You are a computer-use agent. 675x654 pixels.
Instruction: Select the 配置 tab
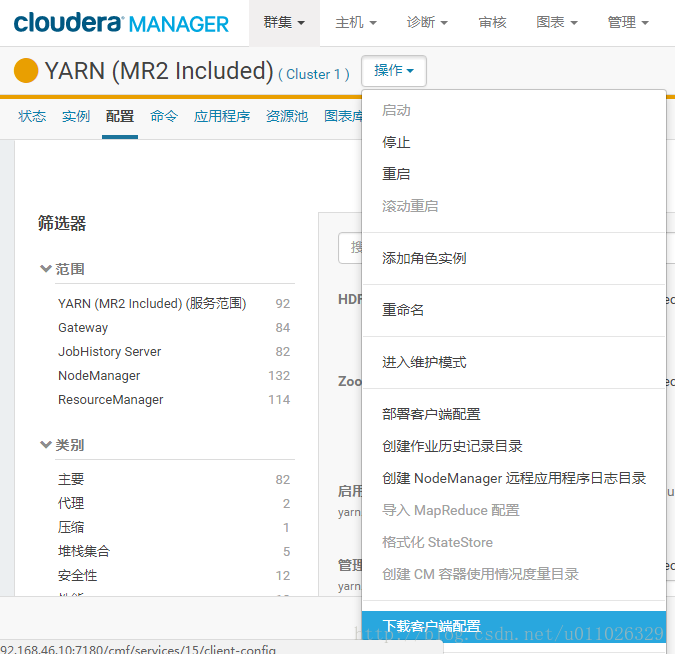(120, 116)
